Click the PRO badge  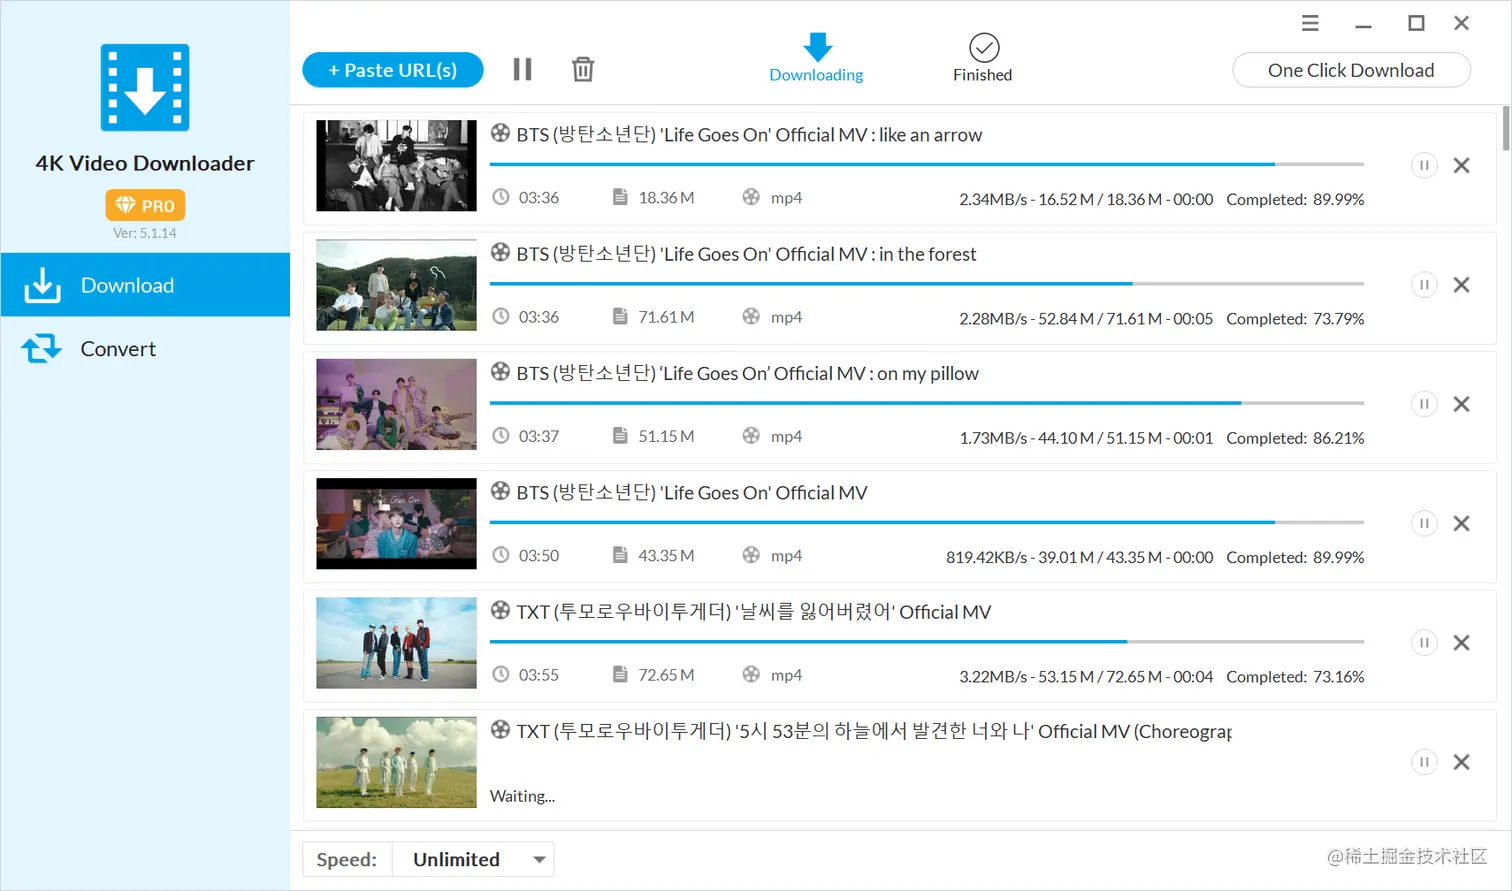pos(145,205)
